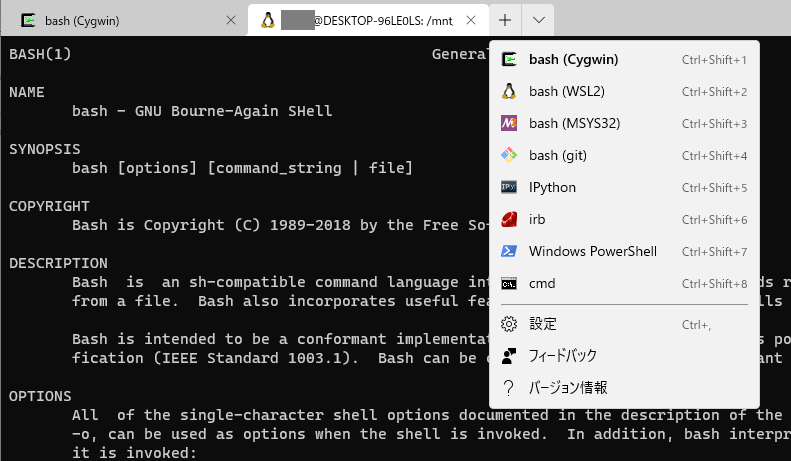Click the Ctrl+Shift+4 shortcut label

(714, 155)
